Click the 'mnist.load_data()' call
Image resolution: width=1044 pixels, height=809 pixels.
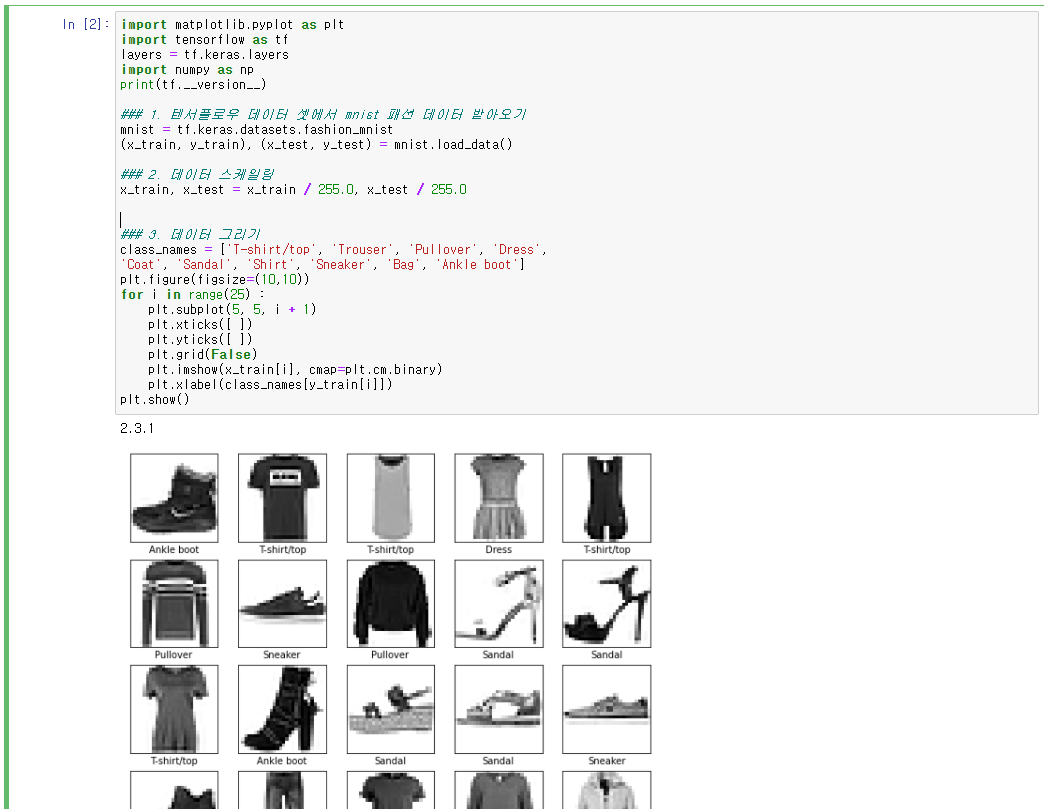(453, 144)
